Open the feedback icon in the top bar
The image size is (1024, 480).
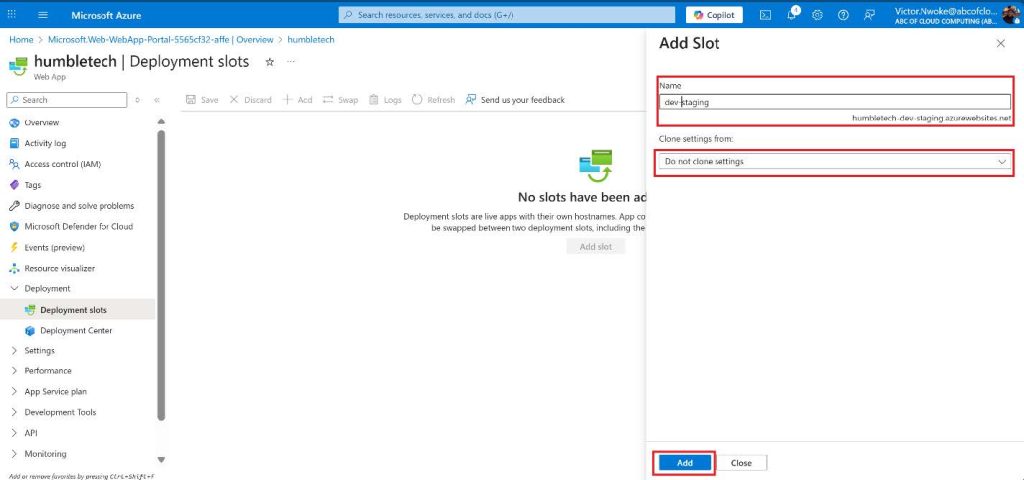(x=869, y=15)
